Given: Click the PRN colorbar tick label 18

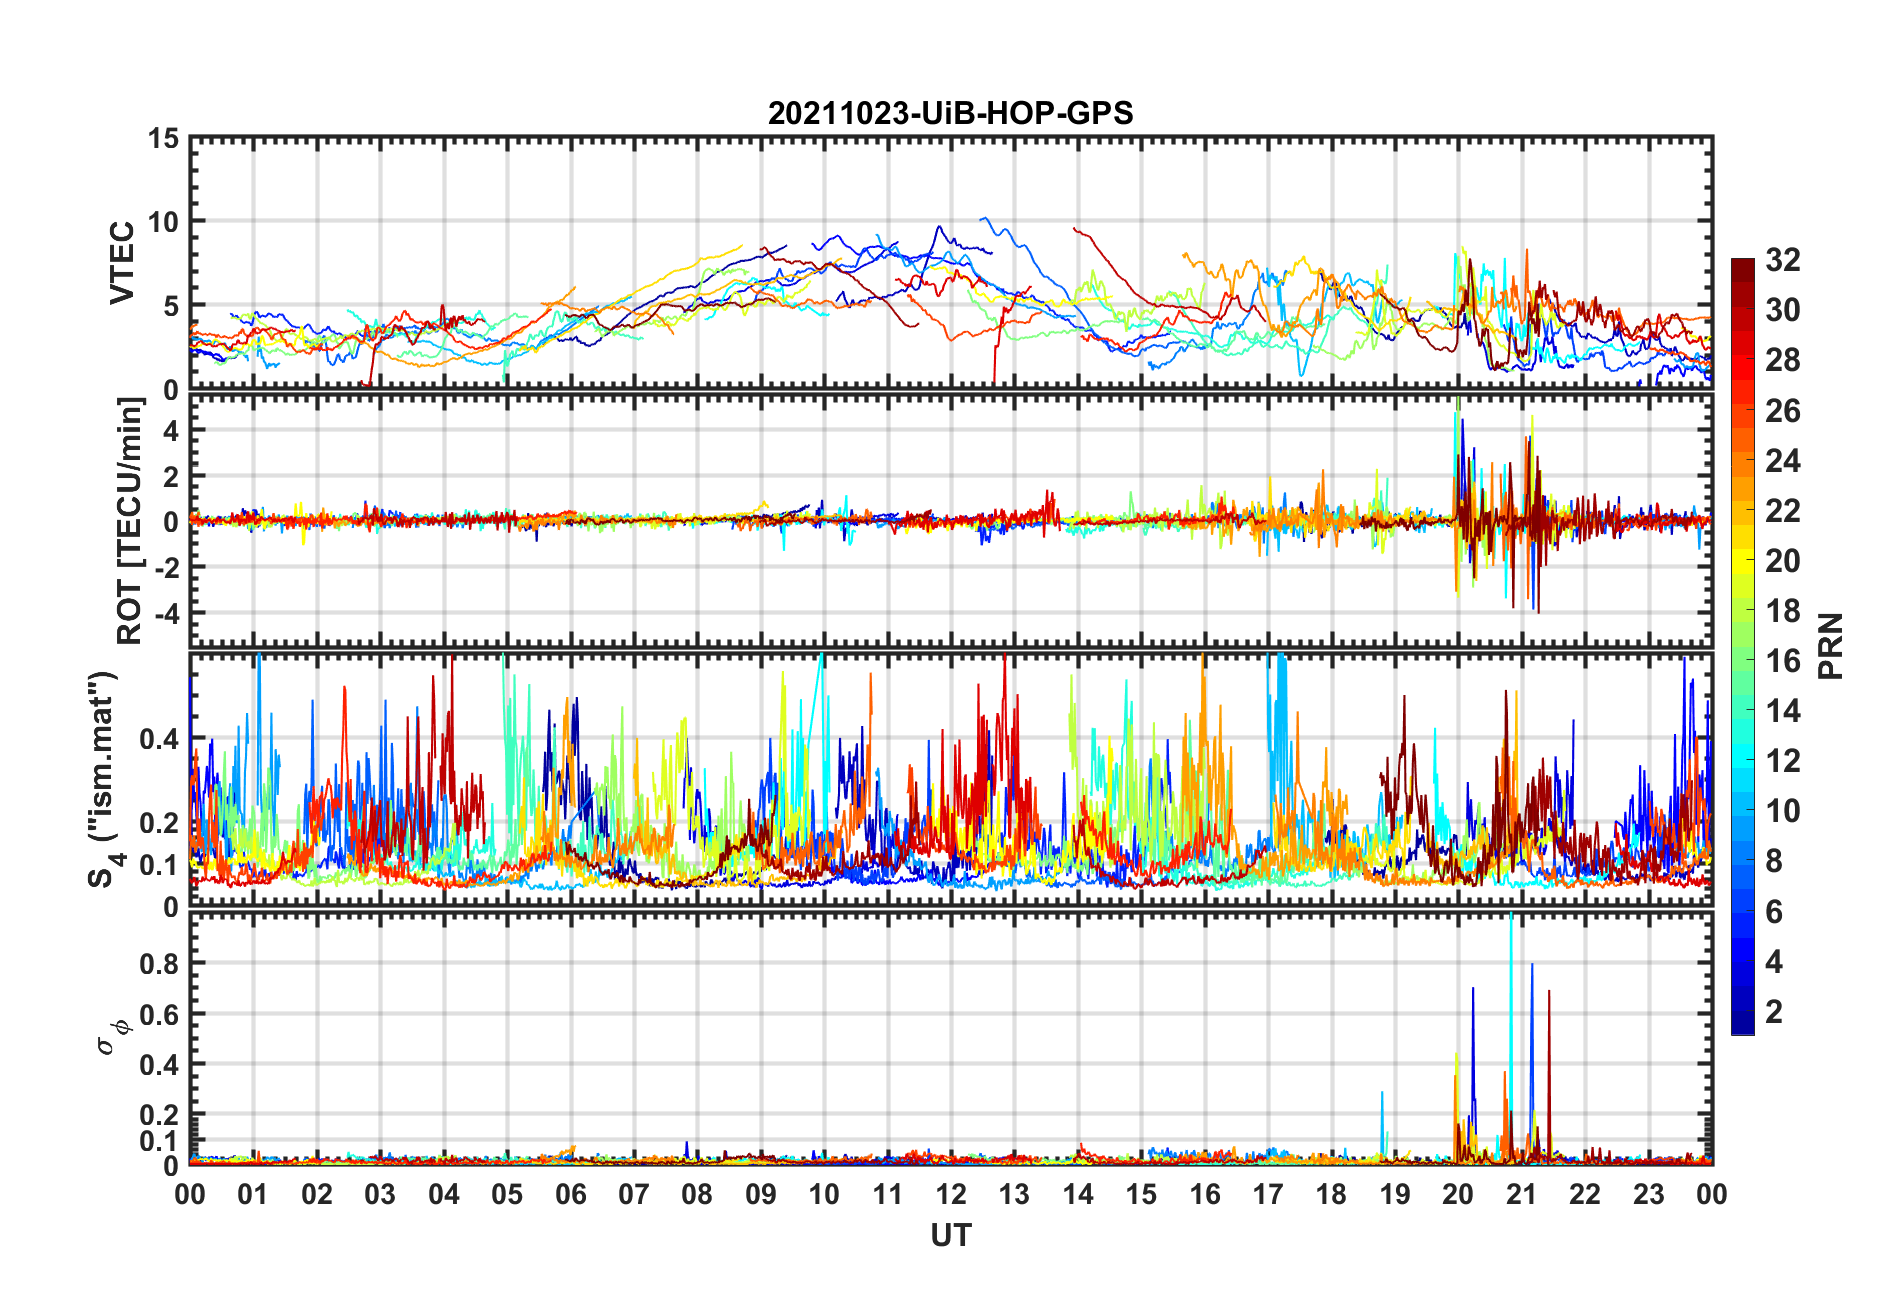Looking at the screenshot, I should click(x=1782, y=610).
